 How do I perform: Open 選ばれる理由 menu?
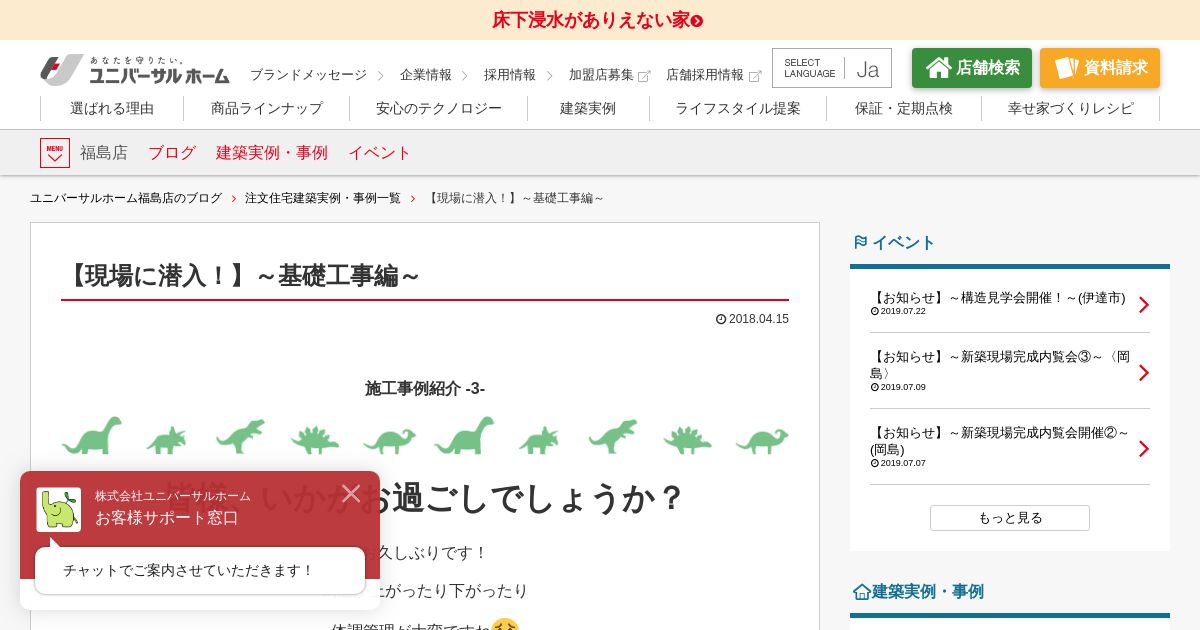(112, 108)
